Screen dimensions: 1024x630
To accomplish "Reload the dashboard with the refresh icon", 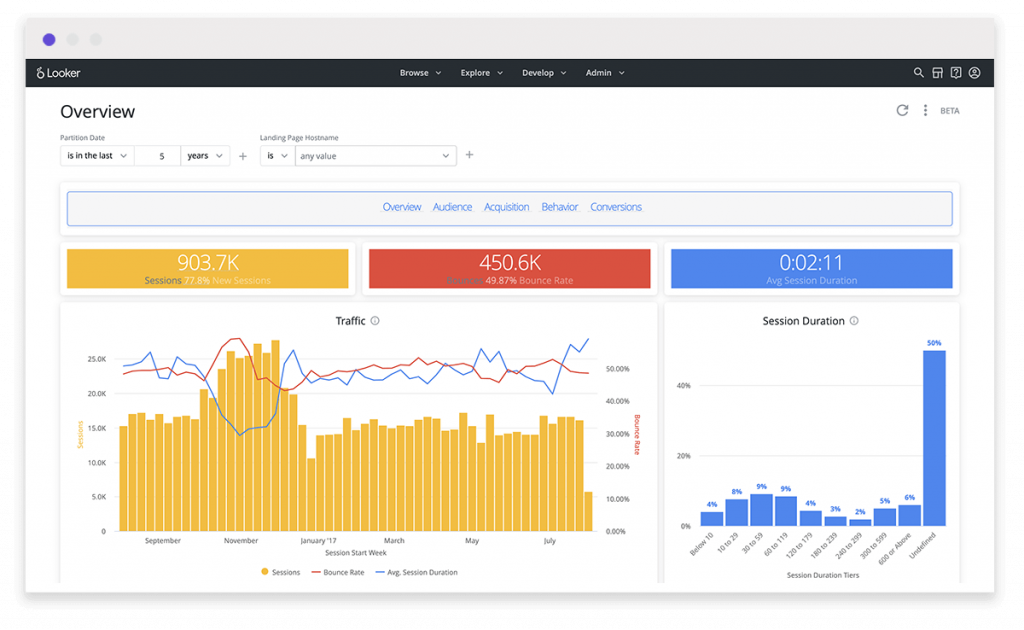I will (x=902, y=110).
